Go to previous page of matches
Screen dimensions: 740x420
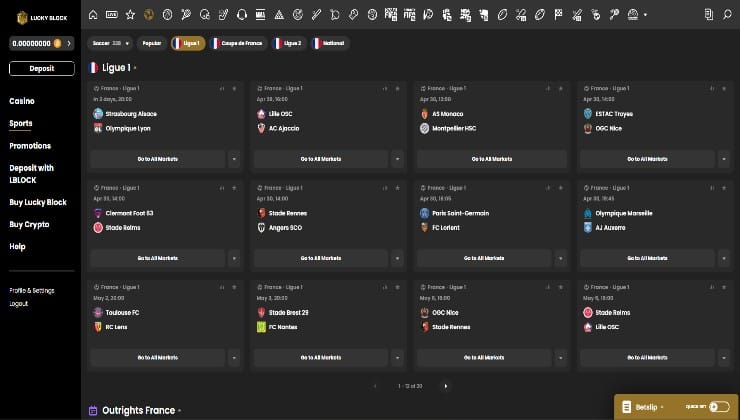pyautogui.click(x=375, y=386)
